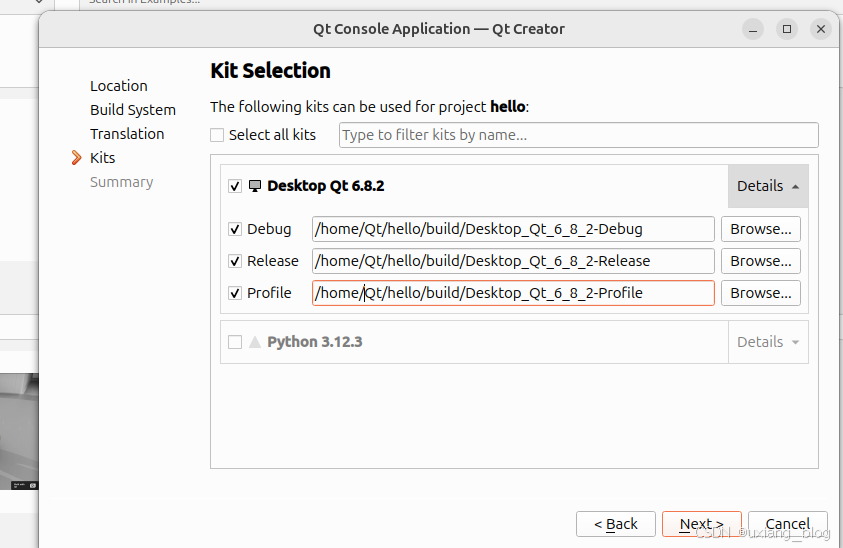Close the Qt Creator wizard window
The height and width of the screenshot is (548, 843).
[821, 29]
